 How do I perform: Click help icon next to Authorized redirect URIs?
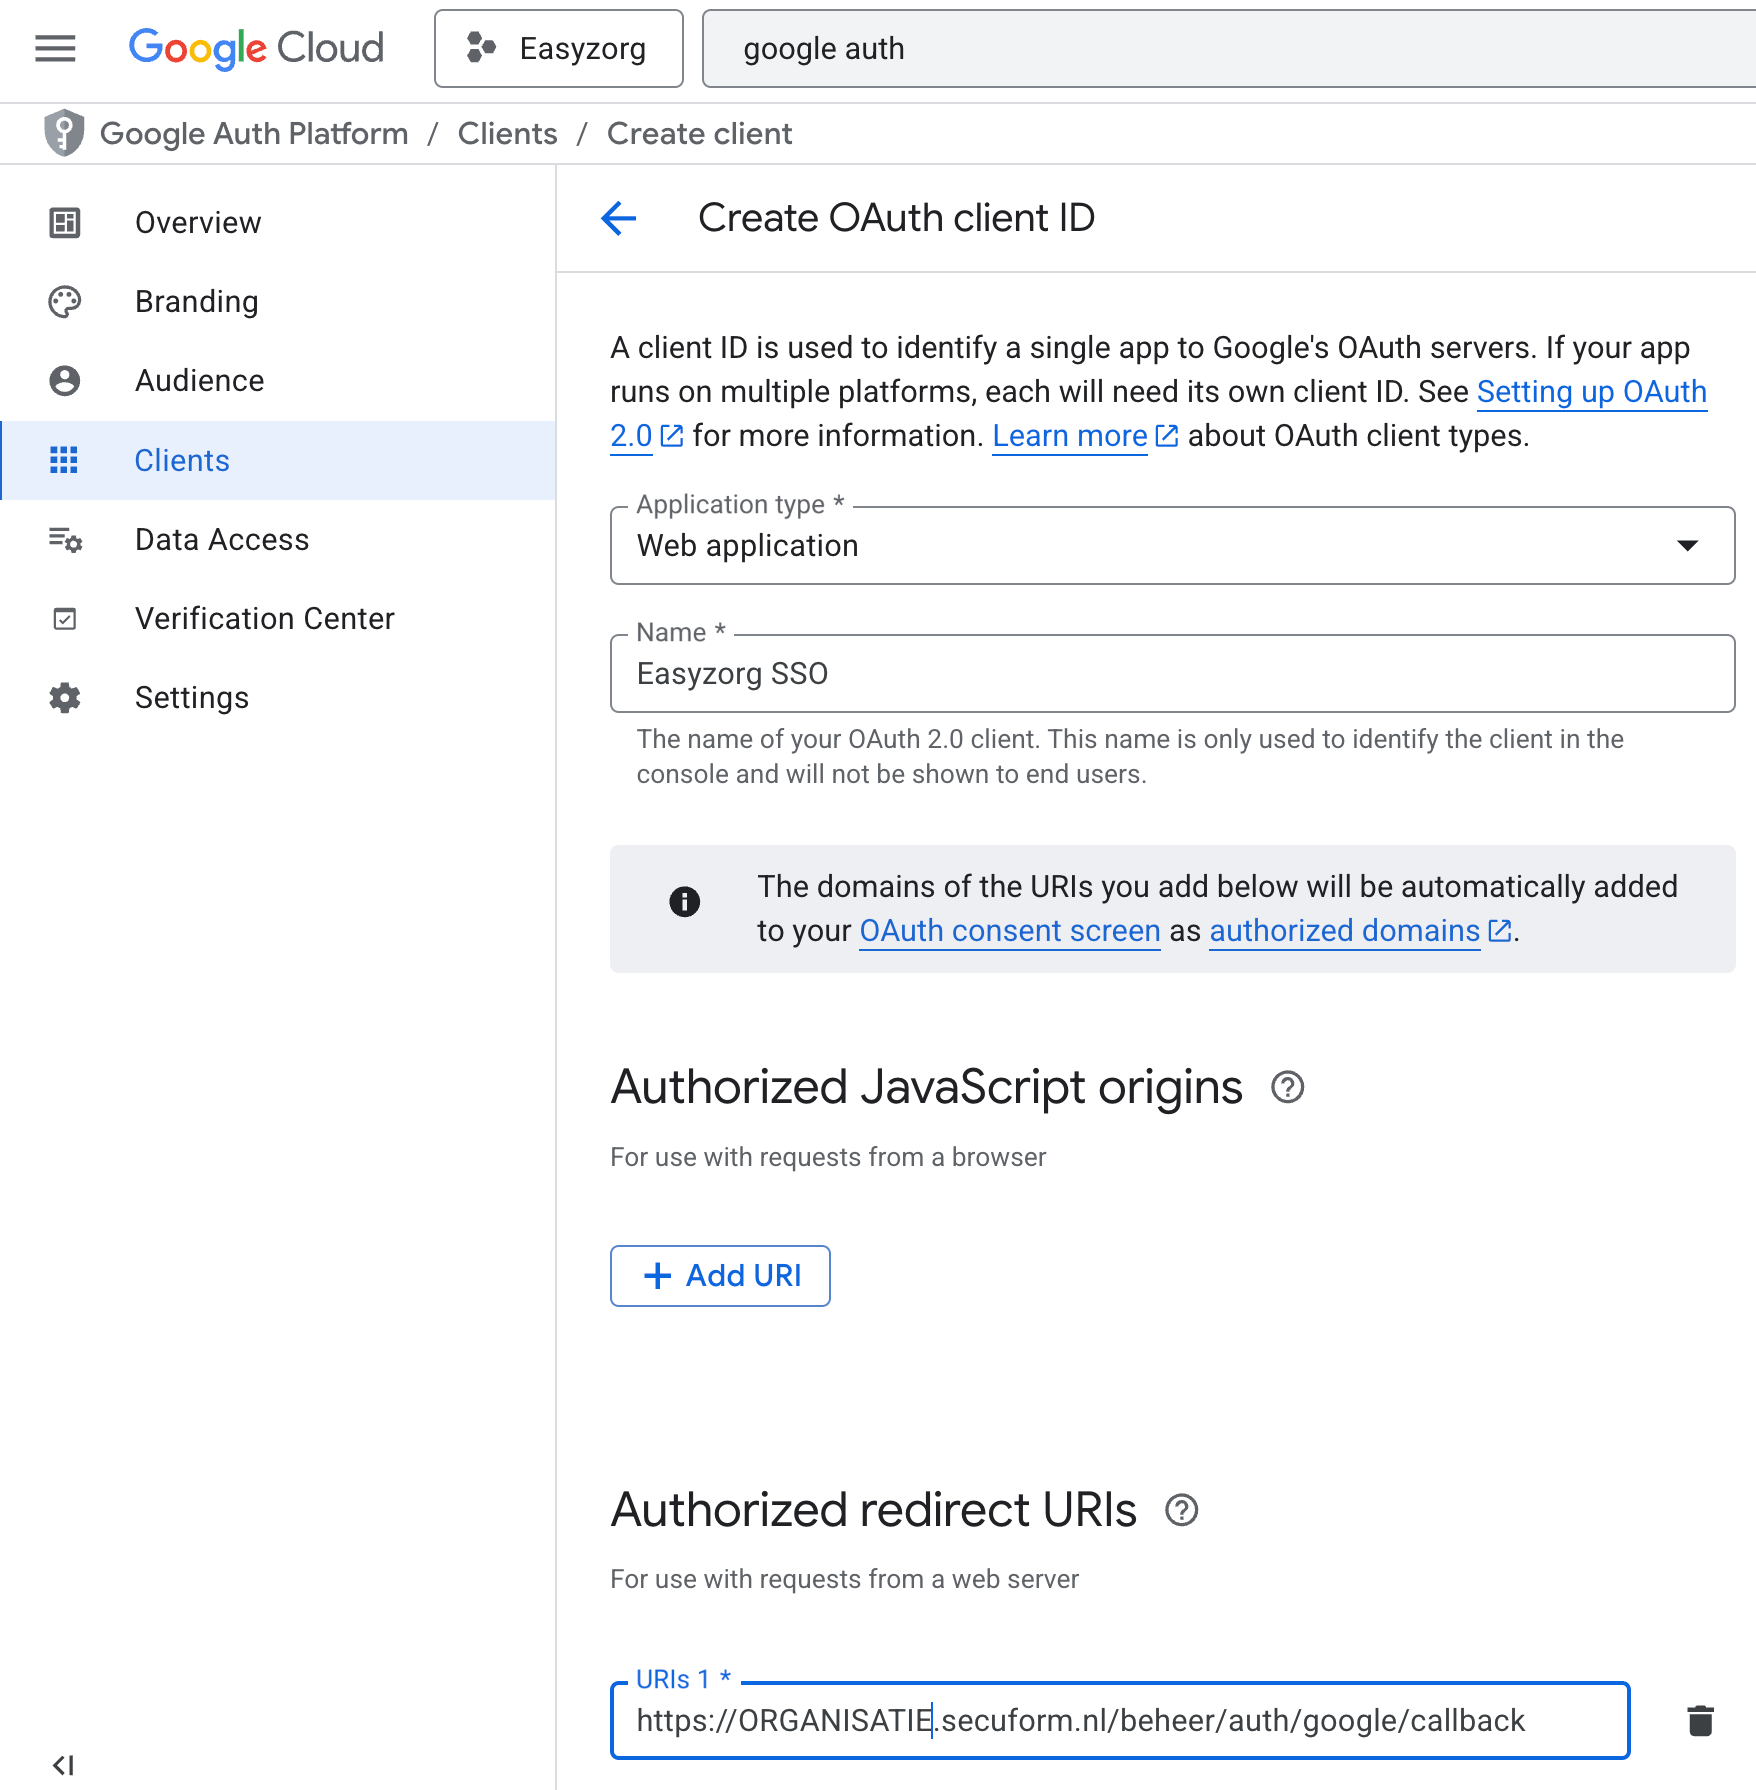click(x=1181, y=1510)
